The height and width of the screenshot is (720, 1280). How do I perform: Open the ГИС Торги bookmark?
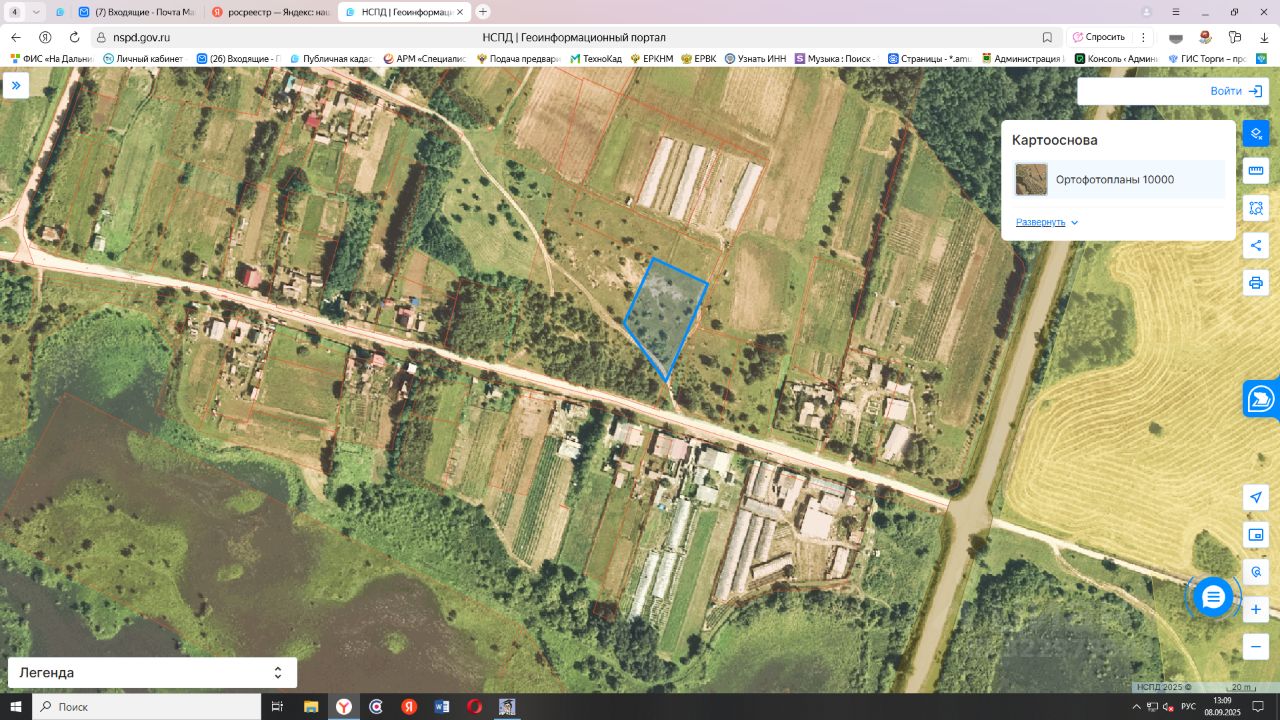coord(1207,59)
